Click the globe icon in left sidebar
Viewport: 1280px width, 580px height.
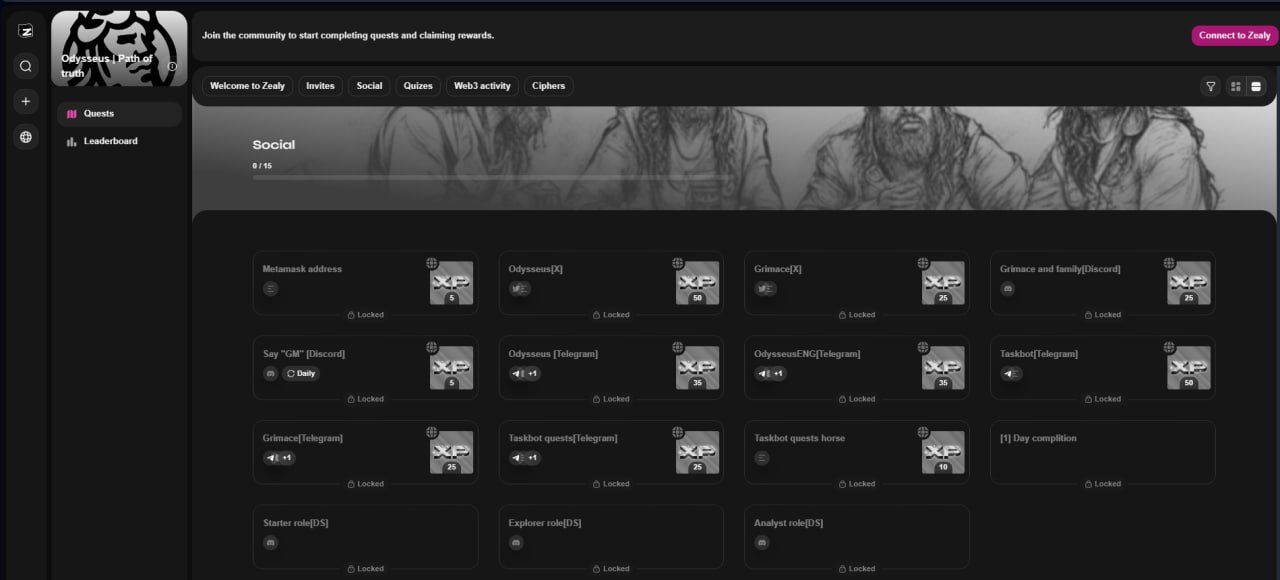tap(26, 137)
